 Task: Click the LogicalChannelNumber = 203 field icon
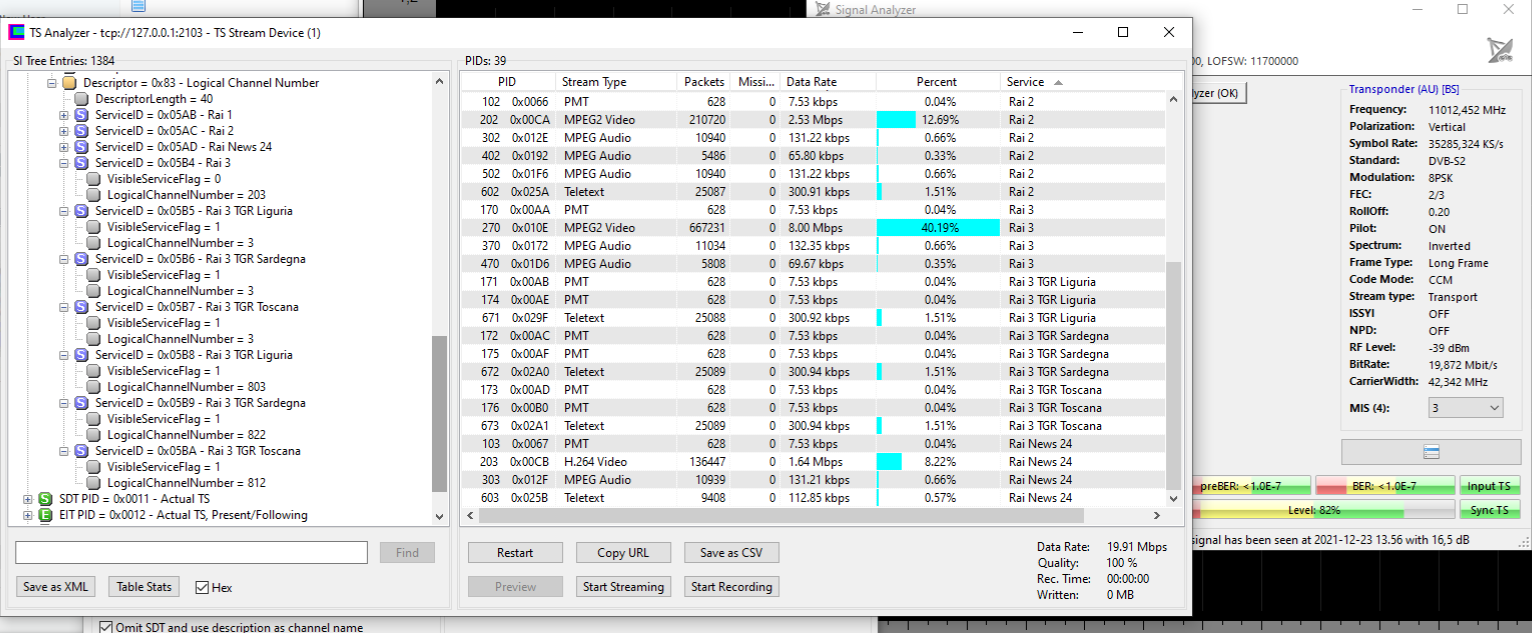94,195
